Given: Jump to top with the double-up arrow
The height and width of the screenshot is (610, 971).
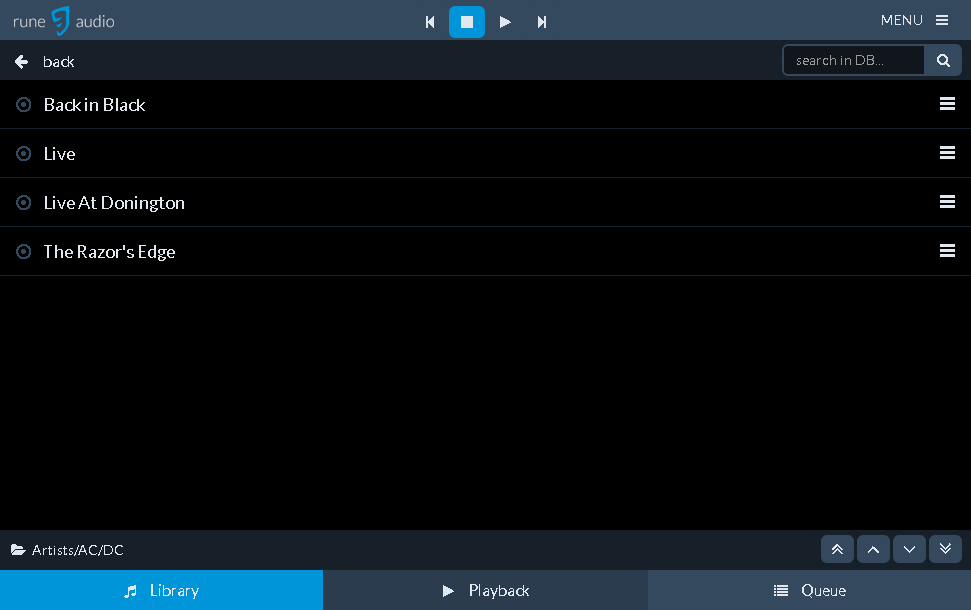Looking at the screenshot, I should click(837, 549).
